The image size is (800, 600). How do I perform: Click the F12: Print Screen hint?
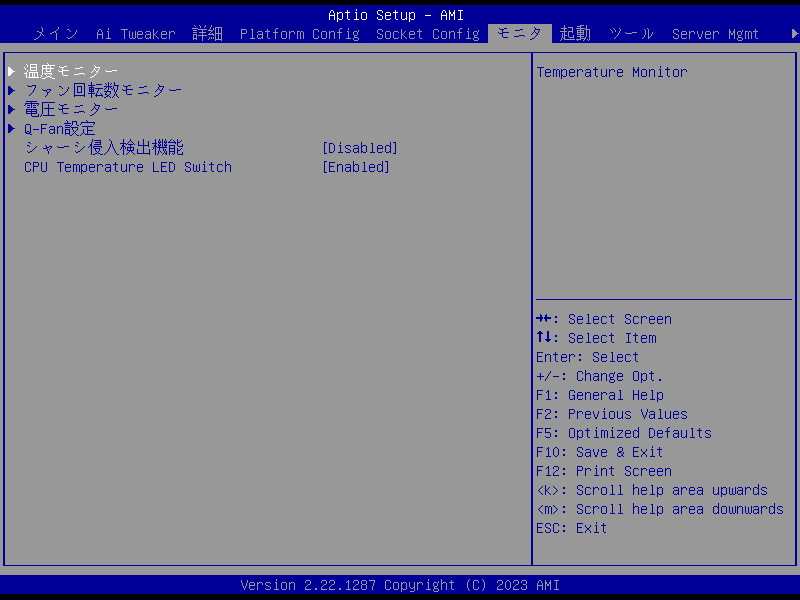click(x=604, y=471)
